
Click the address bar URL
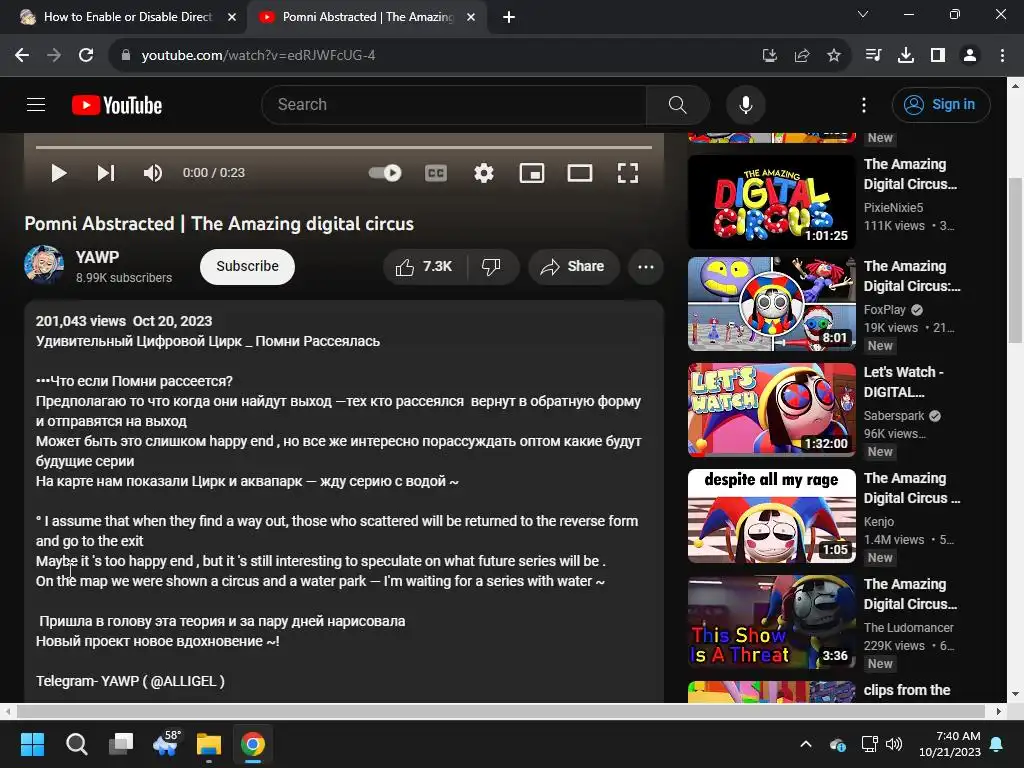click(x=258, y=56)
